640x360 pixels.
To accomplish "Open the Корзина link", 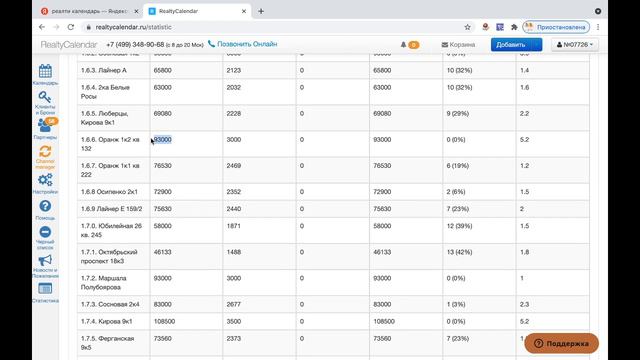I will coord(458,44).
